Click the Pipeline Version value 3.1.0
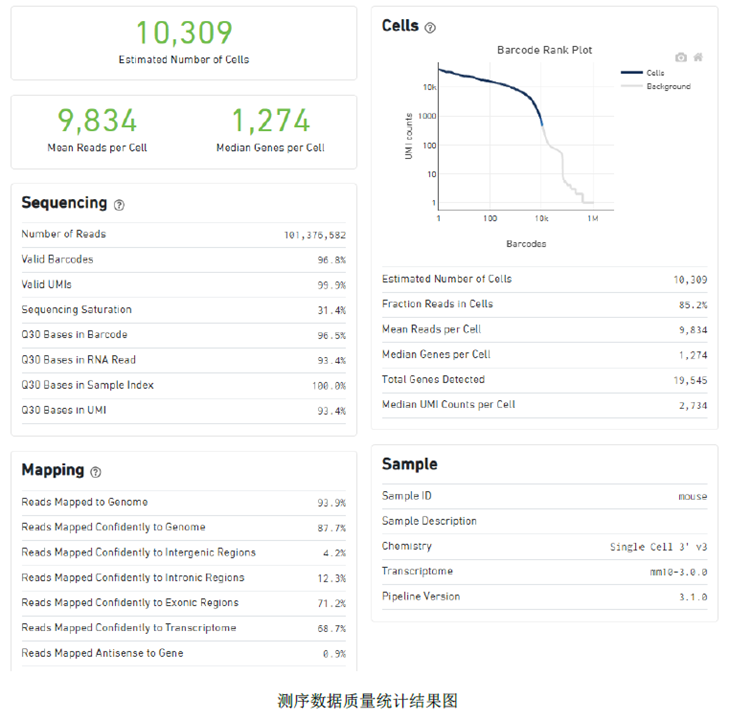The image size is (730, 720). (x=693, y=597)
